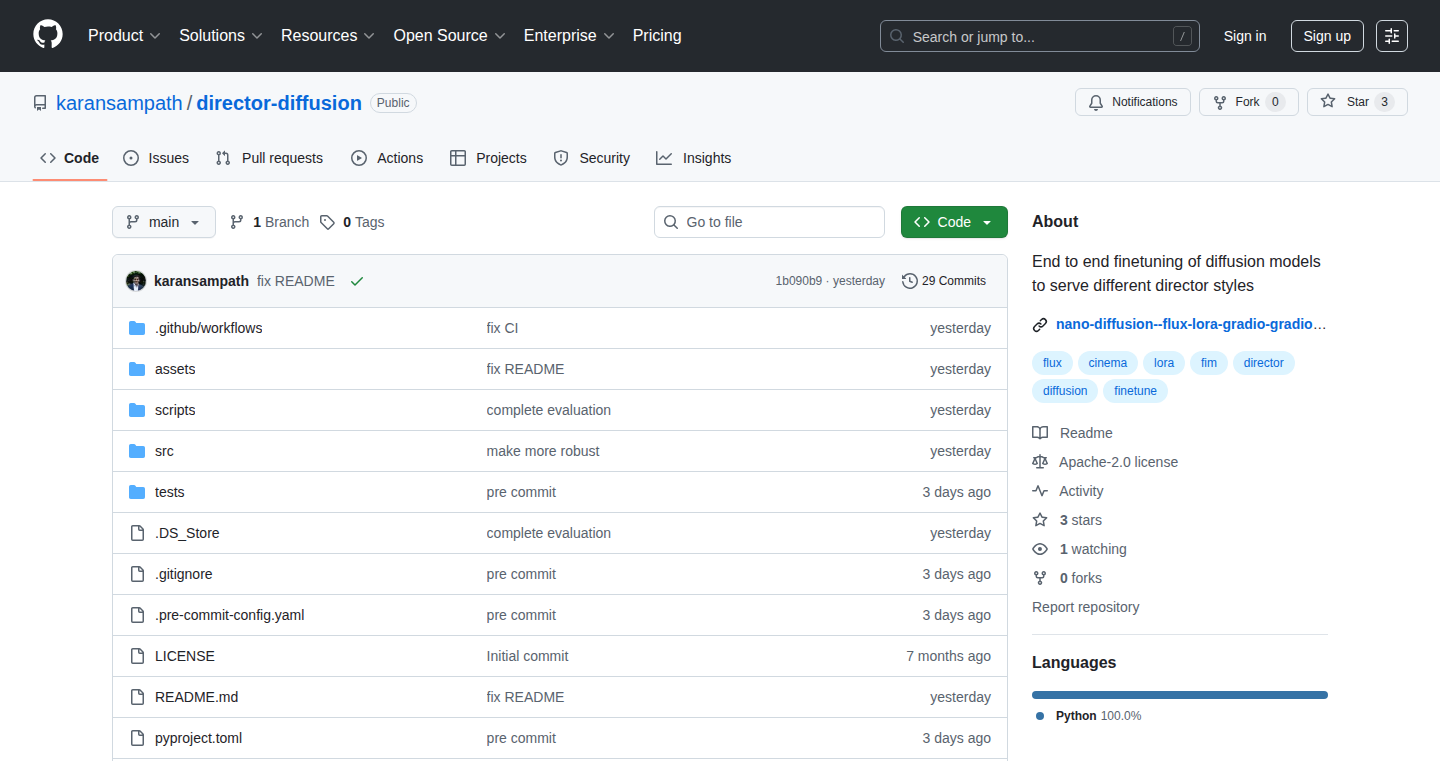Viewport: 1440px width, 761px height.
Task: View the 29 Commits history
Action: point(944,281)
